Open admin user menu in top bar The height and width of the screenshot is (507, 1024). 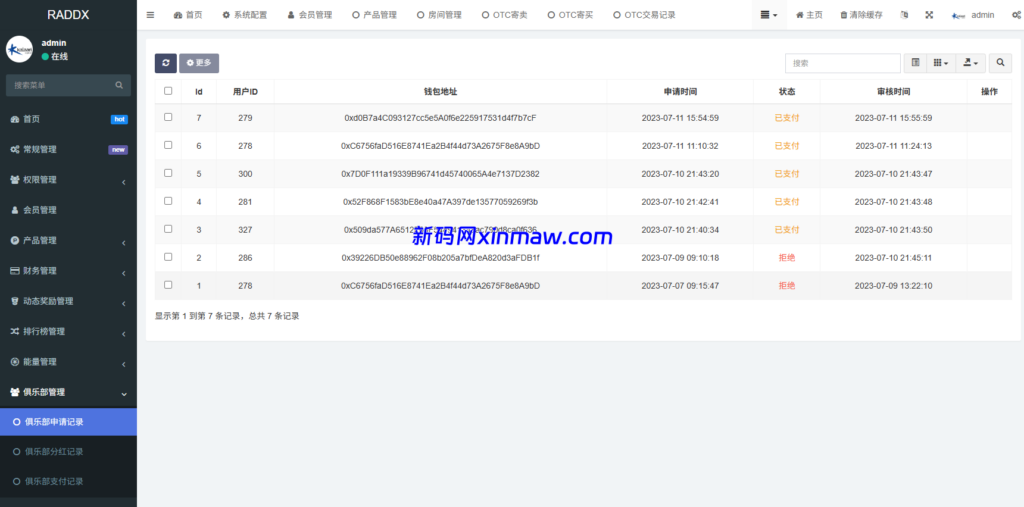pos(973,15)
